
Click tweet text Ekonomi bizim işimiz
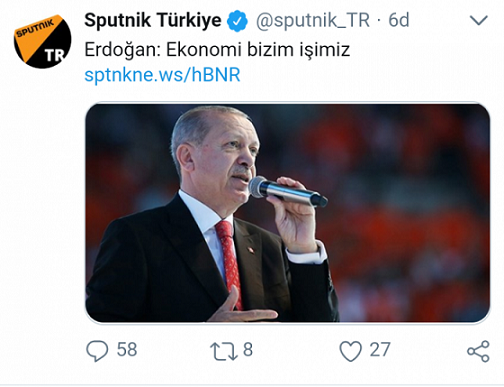(x=258, y=50)
